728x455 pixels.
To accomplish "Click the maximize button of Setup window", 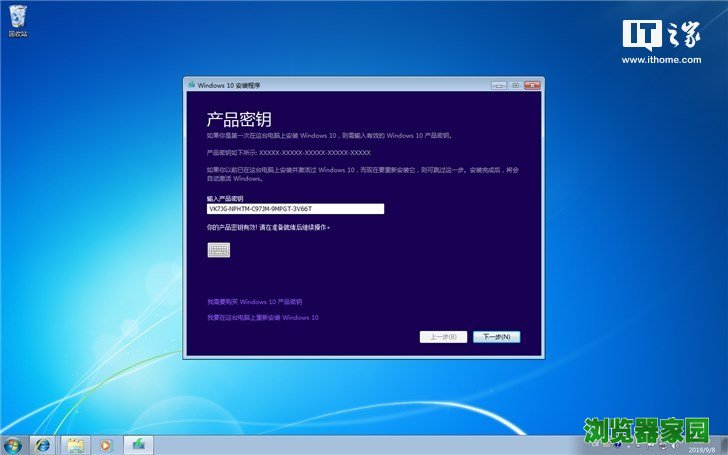I will [x=514, y=85].
